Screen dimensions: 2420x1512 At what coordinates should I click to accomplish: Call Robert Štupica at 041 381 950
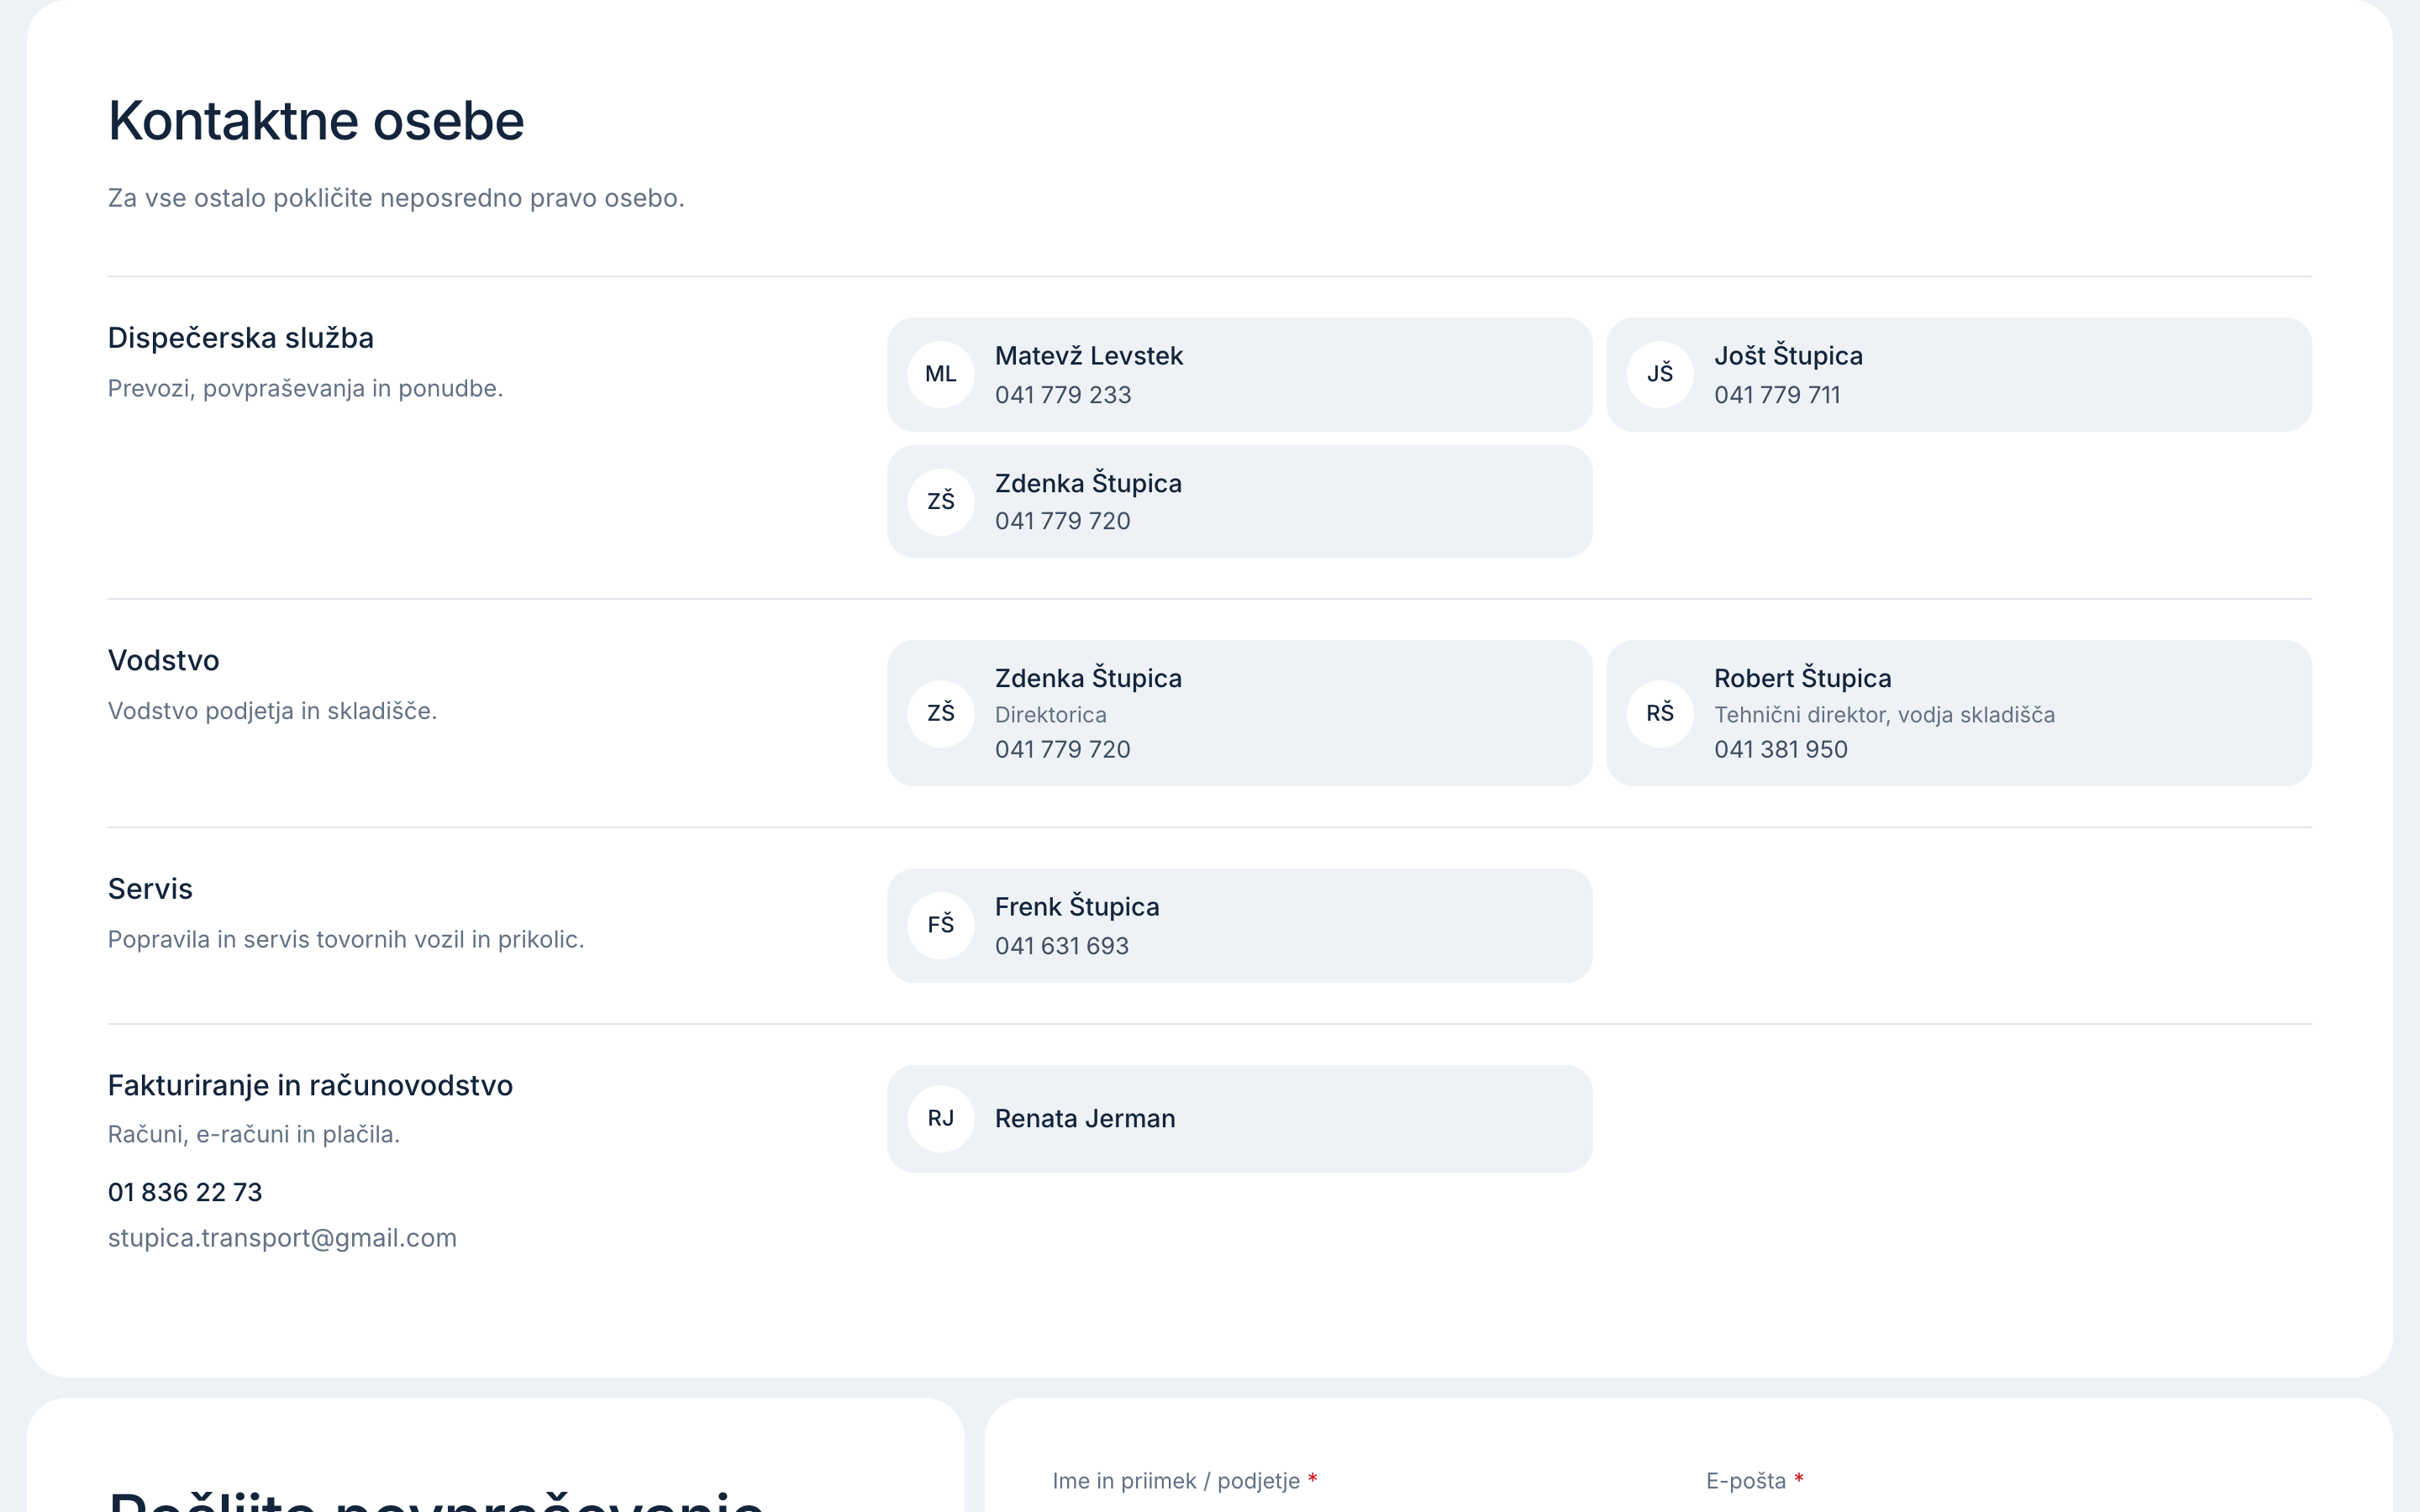point(1781,749)
